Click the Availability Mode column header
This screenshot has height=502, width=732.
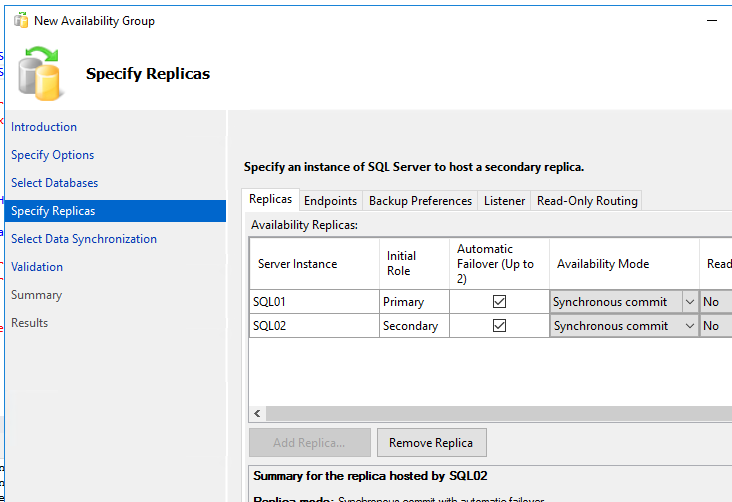[624, 264]
